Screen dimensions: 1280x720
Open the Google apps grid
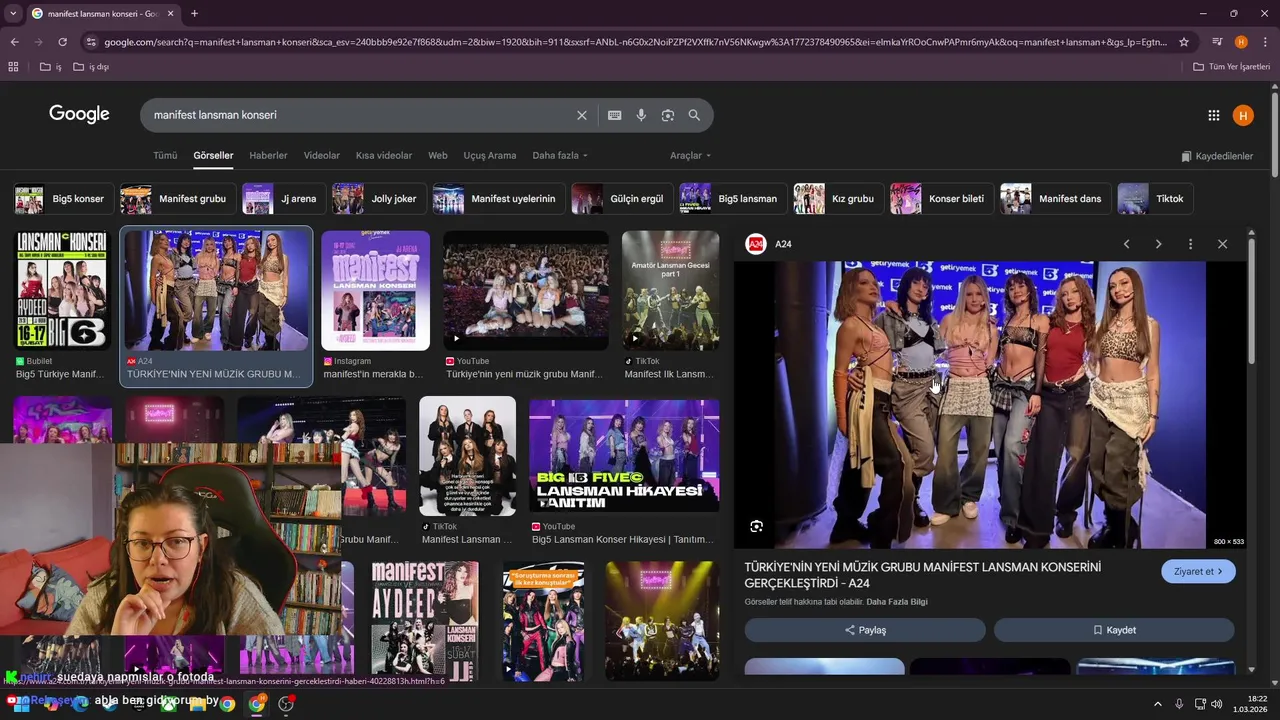click(x=1214, y=115)
